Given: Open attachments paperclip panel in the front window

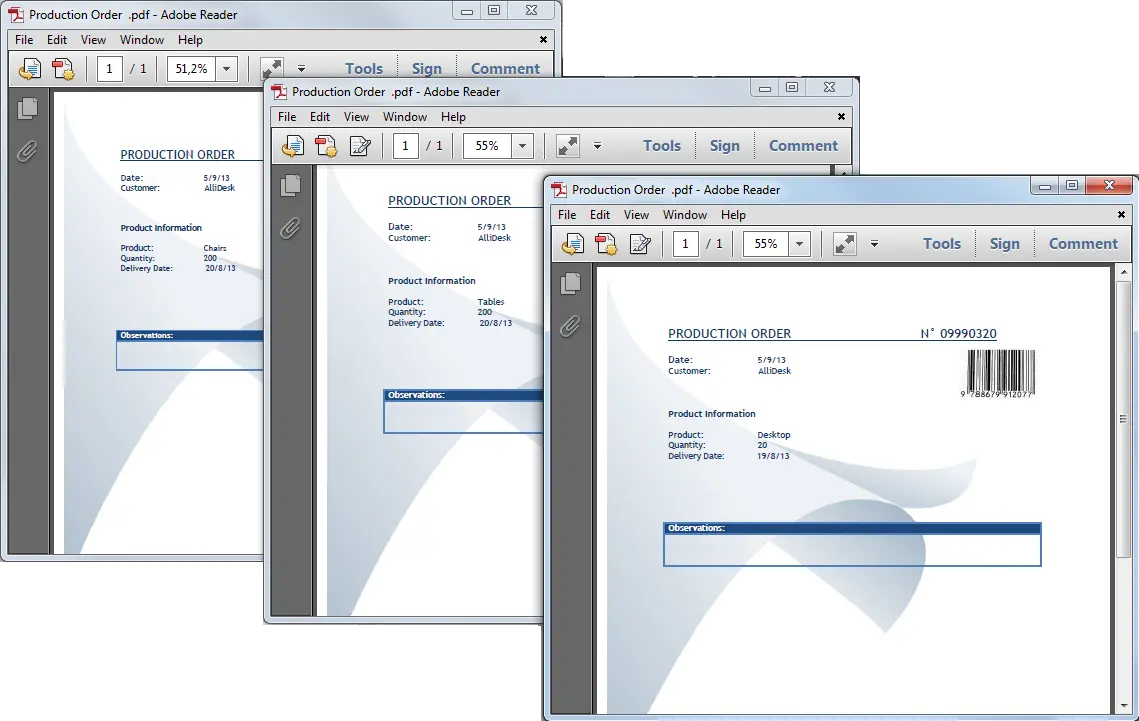Looking at the screenshot, I should click(x=571, y=327).
